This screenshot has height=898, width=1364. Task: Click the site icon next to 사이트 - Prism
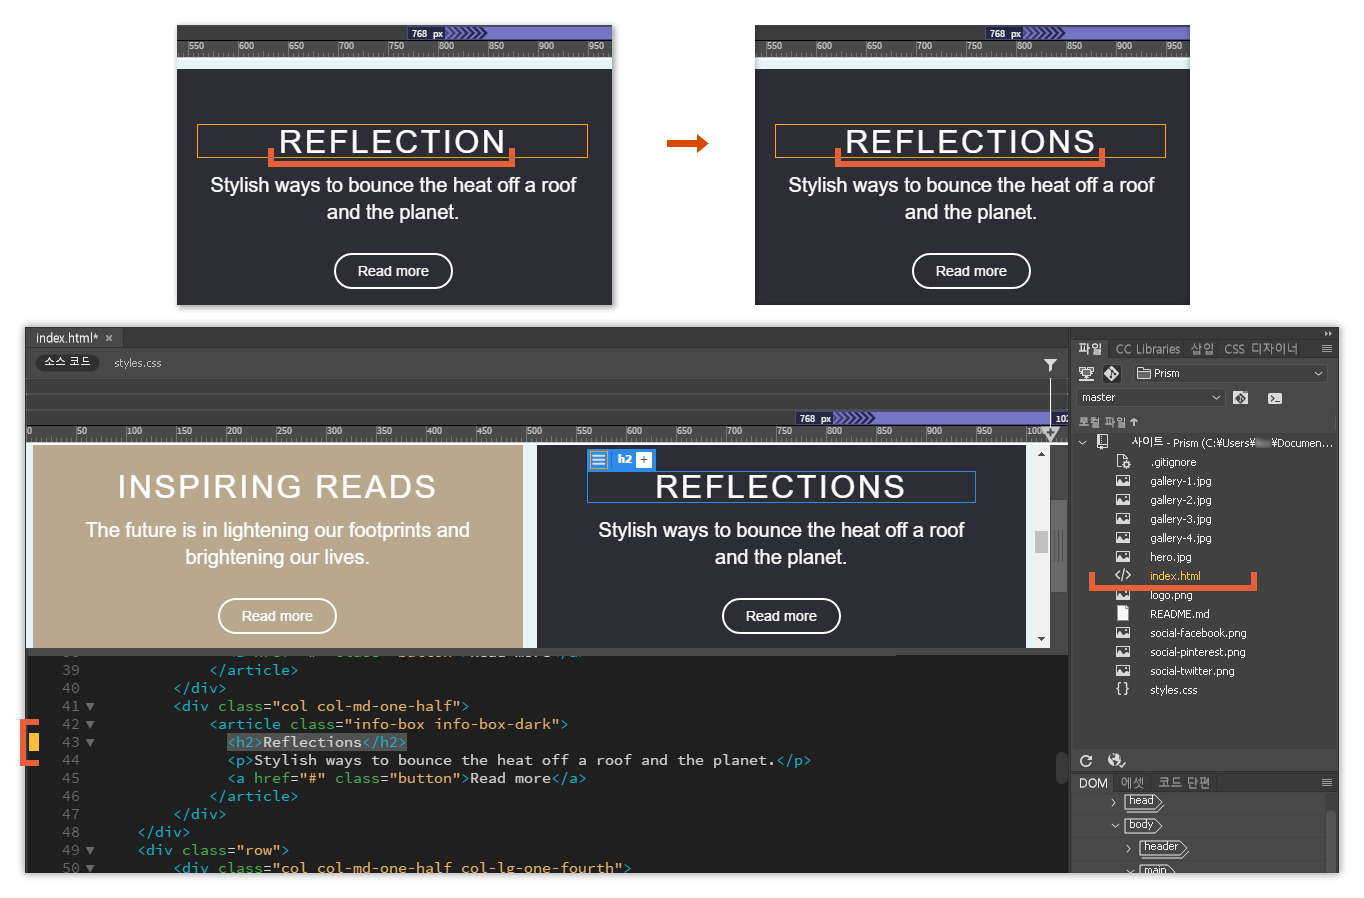tap(1103, 442)
